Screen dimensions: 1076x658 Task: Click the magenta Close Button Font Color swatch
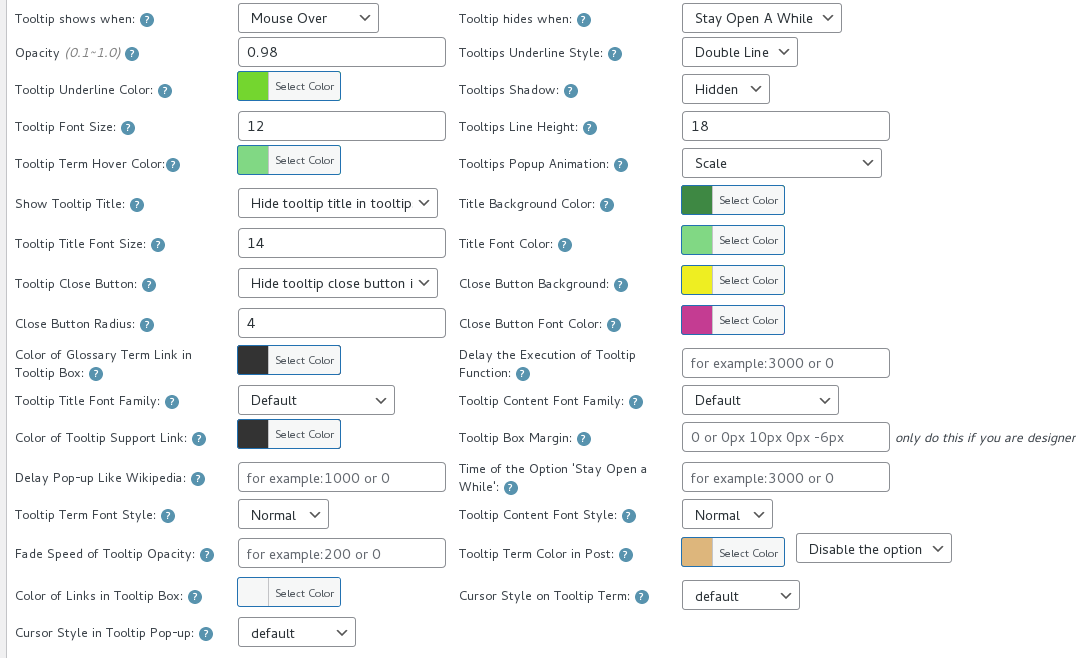(x=697, y=320)
